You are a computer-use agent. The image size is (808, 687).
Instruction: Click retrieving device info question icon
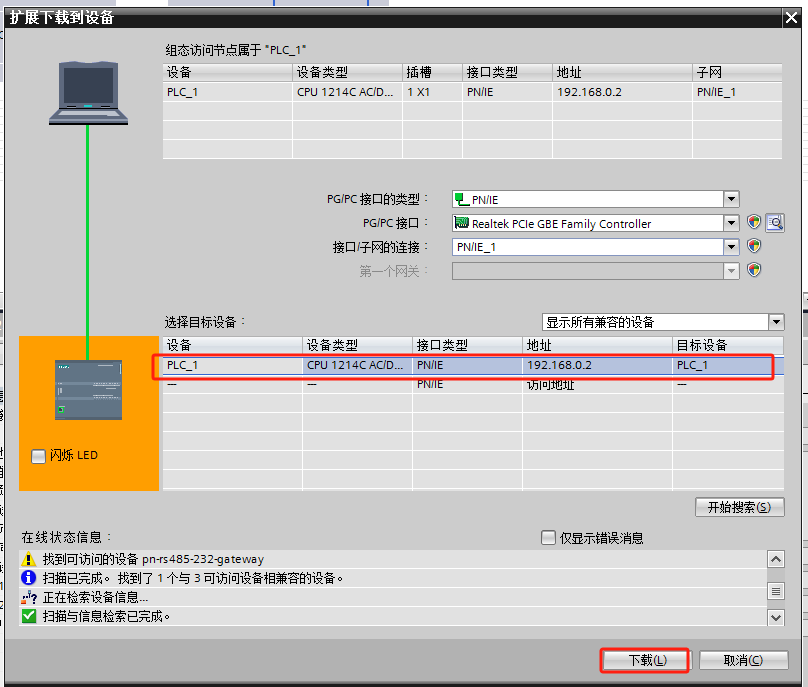pos(29,597)
